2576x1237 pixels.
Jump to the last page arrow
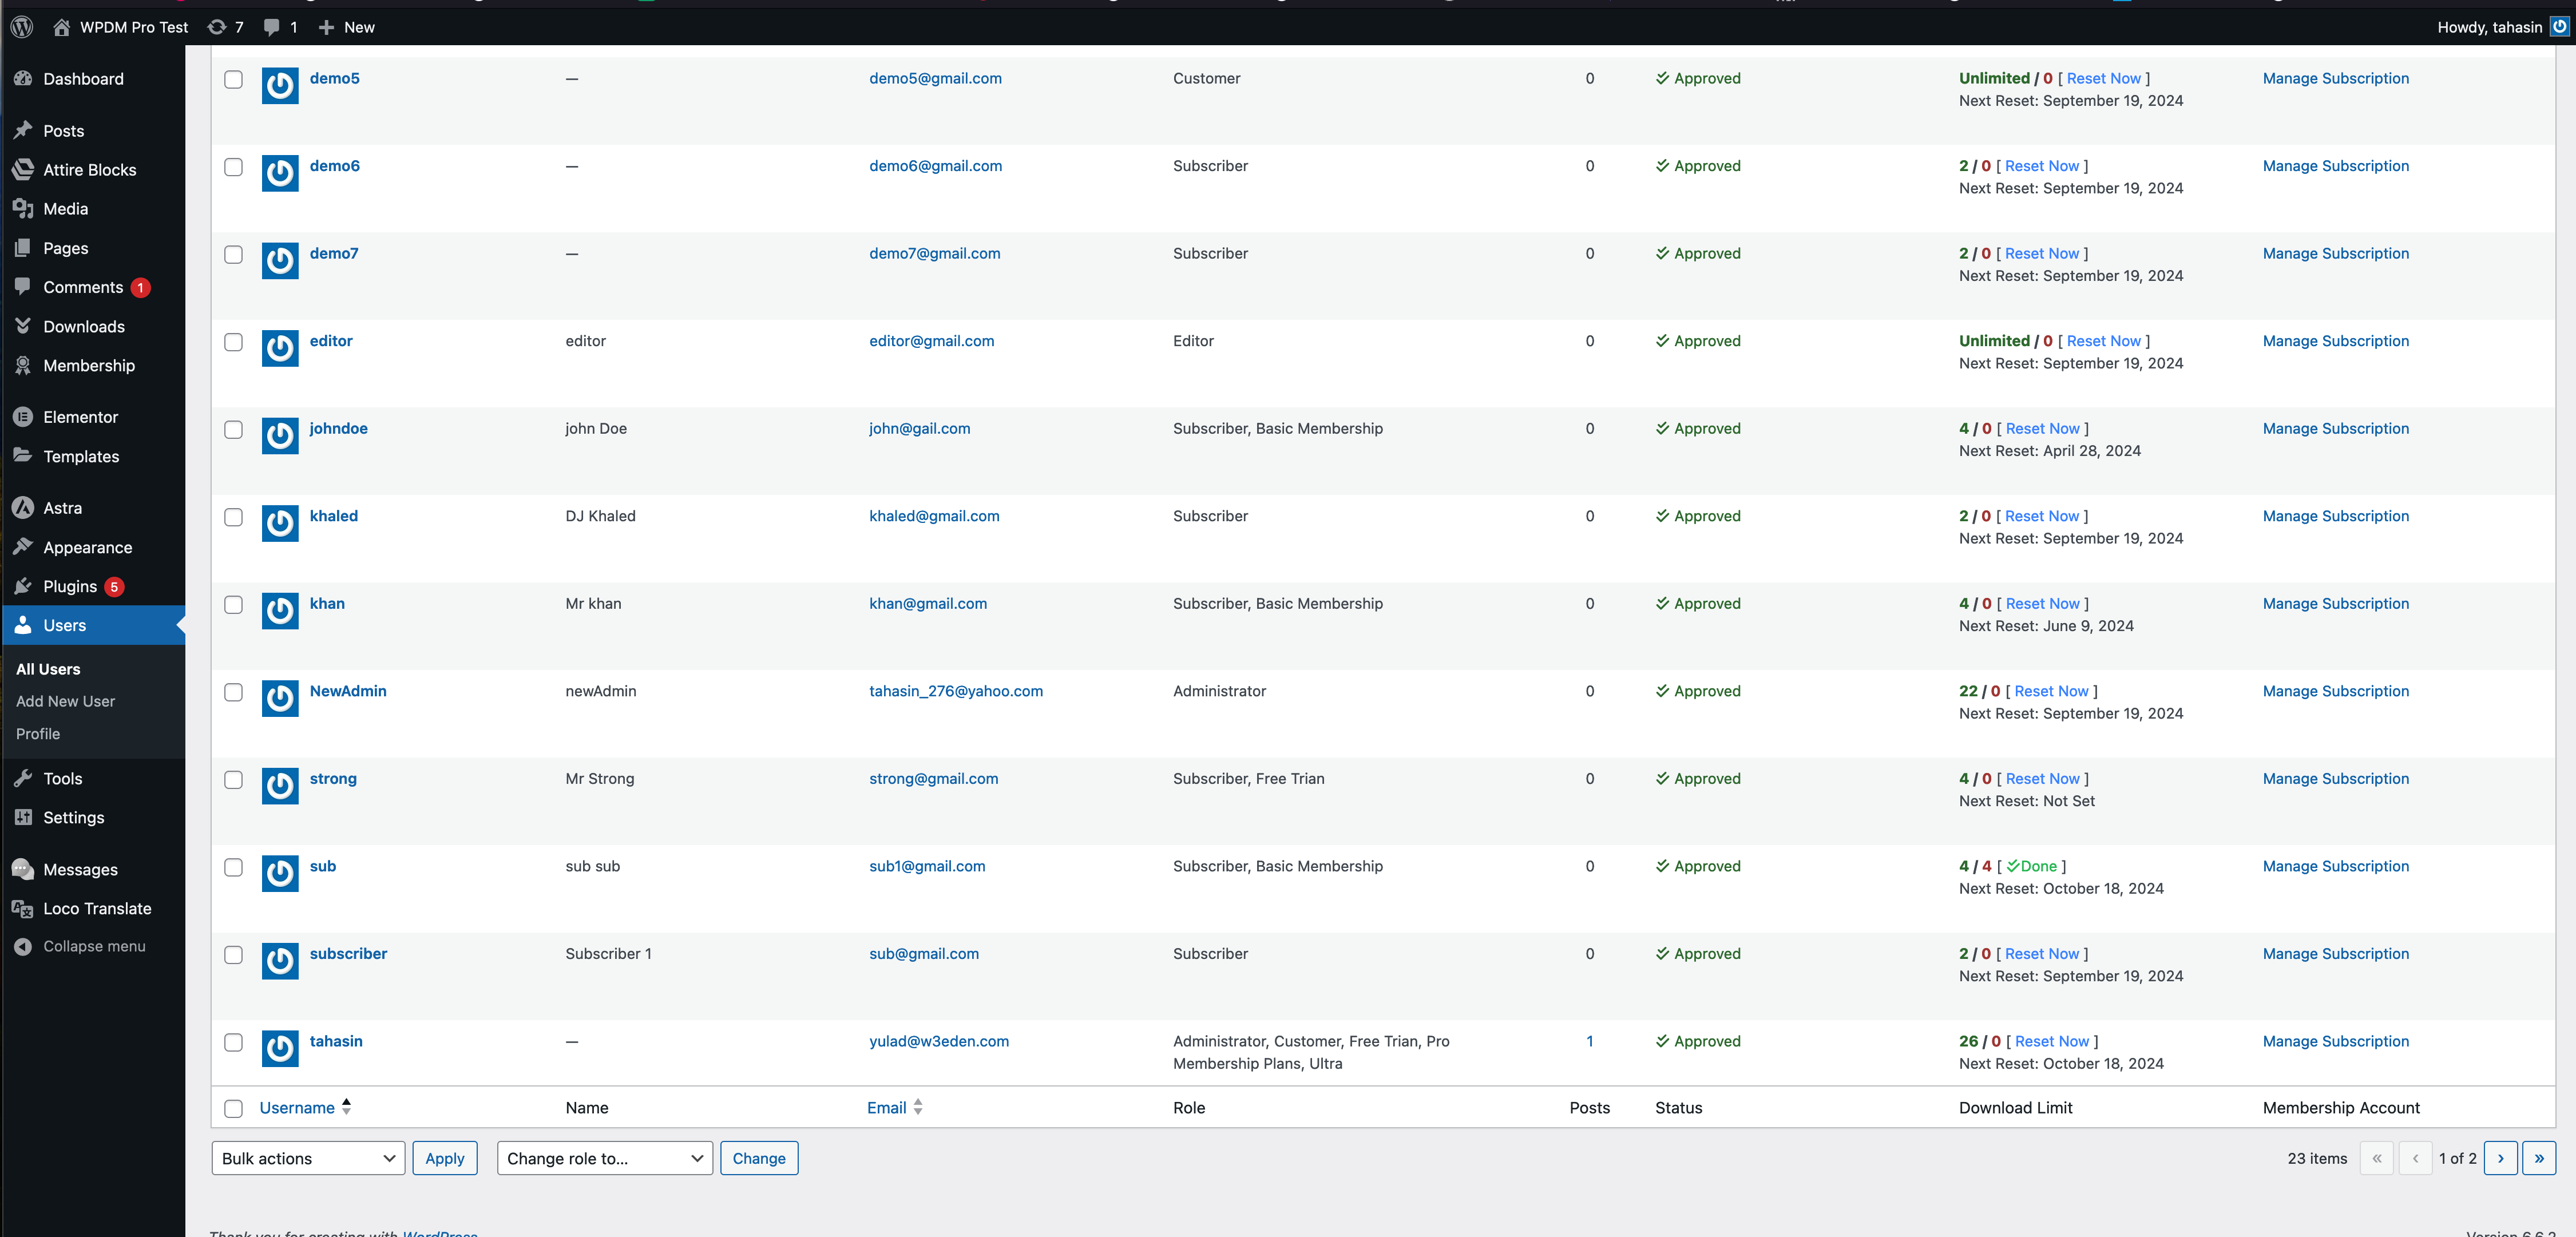(2539, 1158)
